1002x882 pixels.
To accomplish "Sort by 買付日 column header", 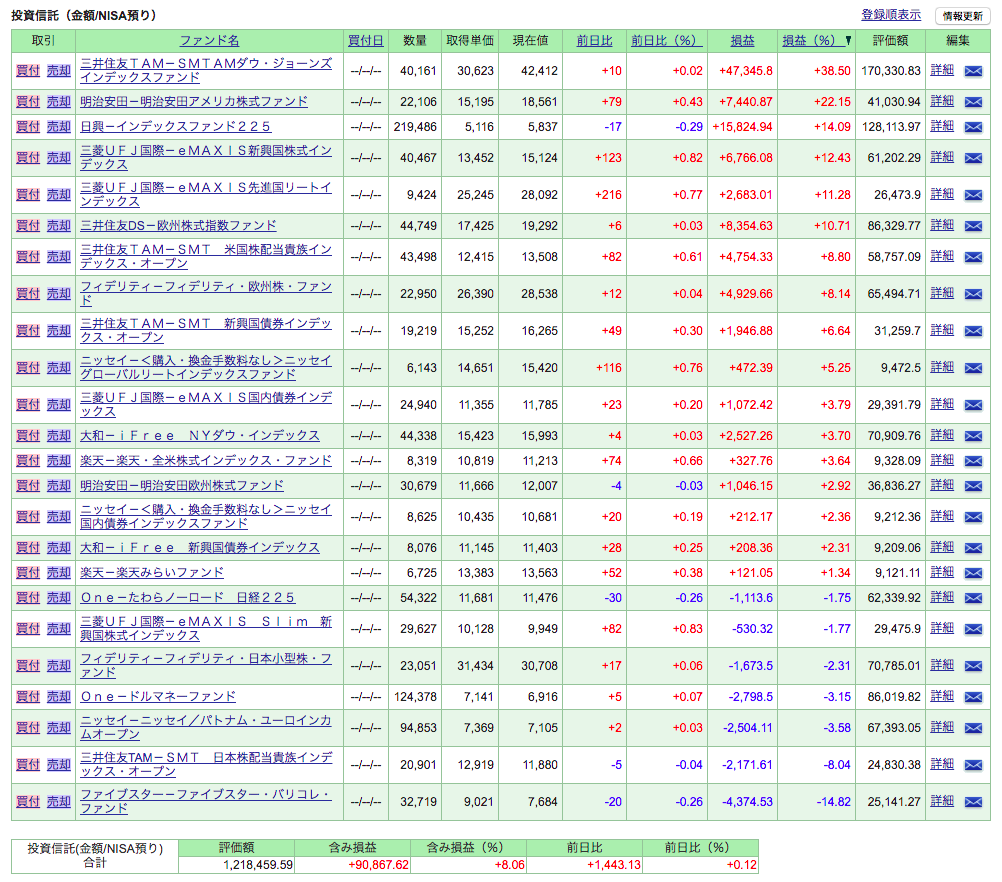I will (366, 41).
